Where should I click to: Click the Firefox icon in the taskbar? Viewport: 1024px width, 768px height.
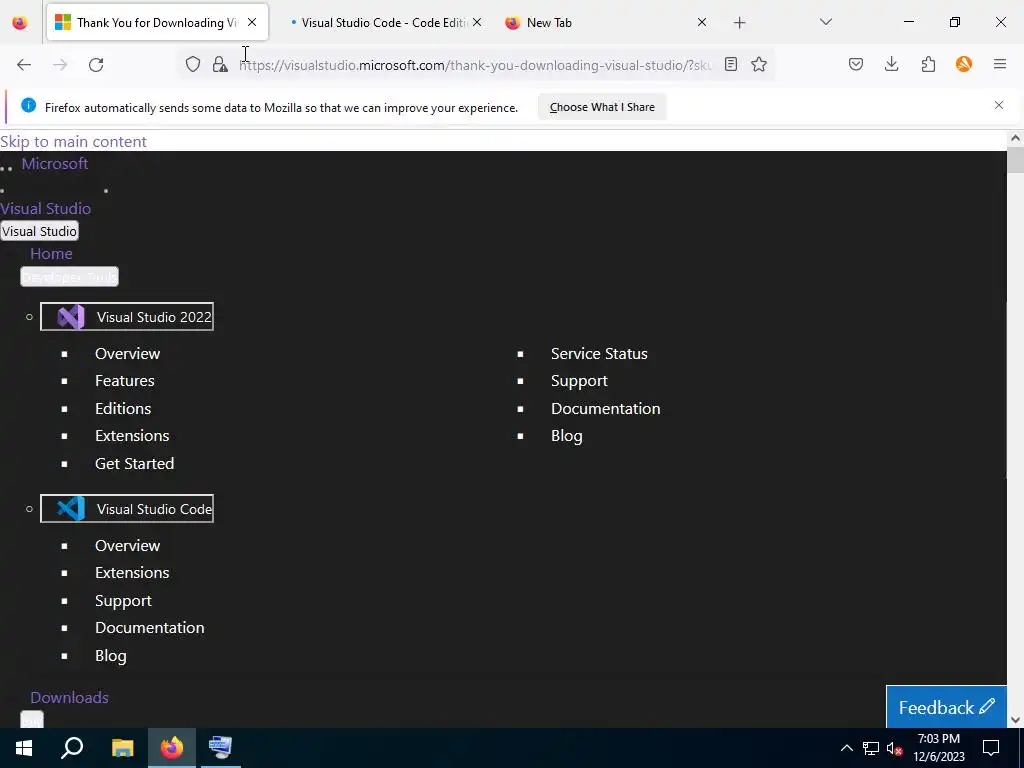(x=172, y=748)
